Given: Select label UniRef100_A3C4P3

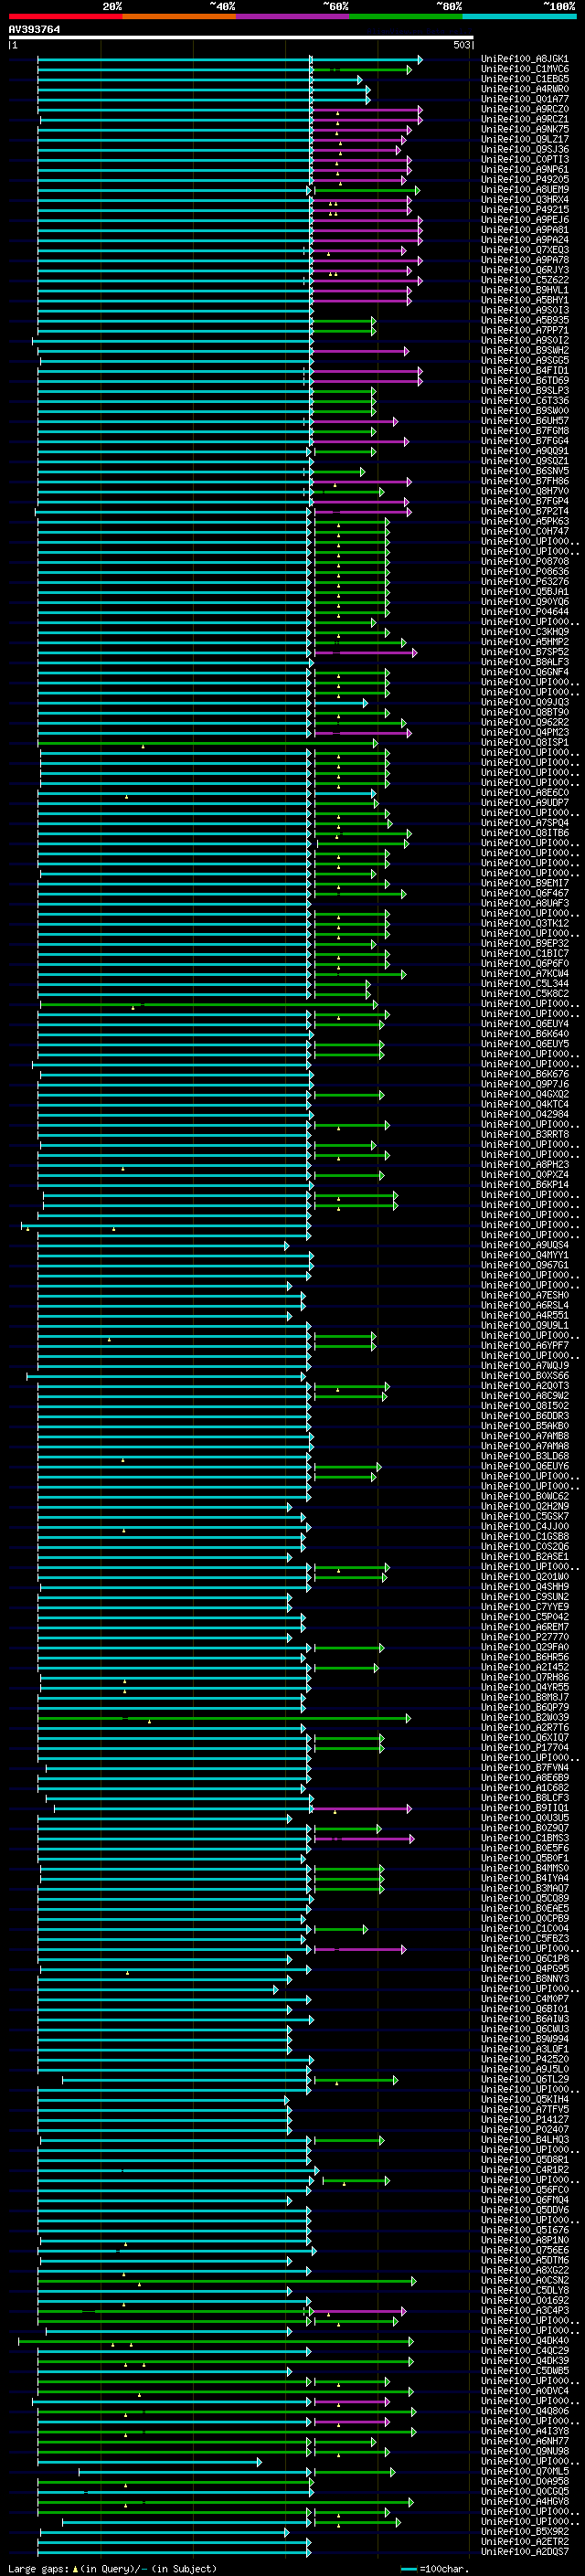Looking at the screenshot, I should (525, 2310).
